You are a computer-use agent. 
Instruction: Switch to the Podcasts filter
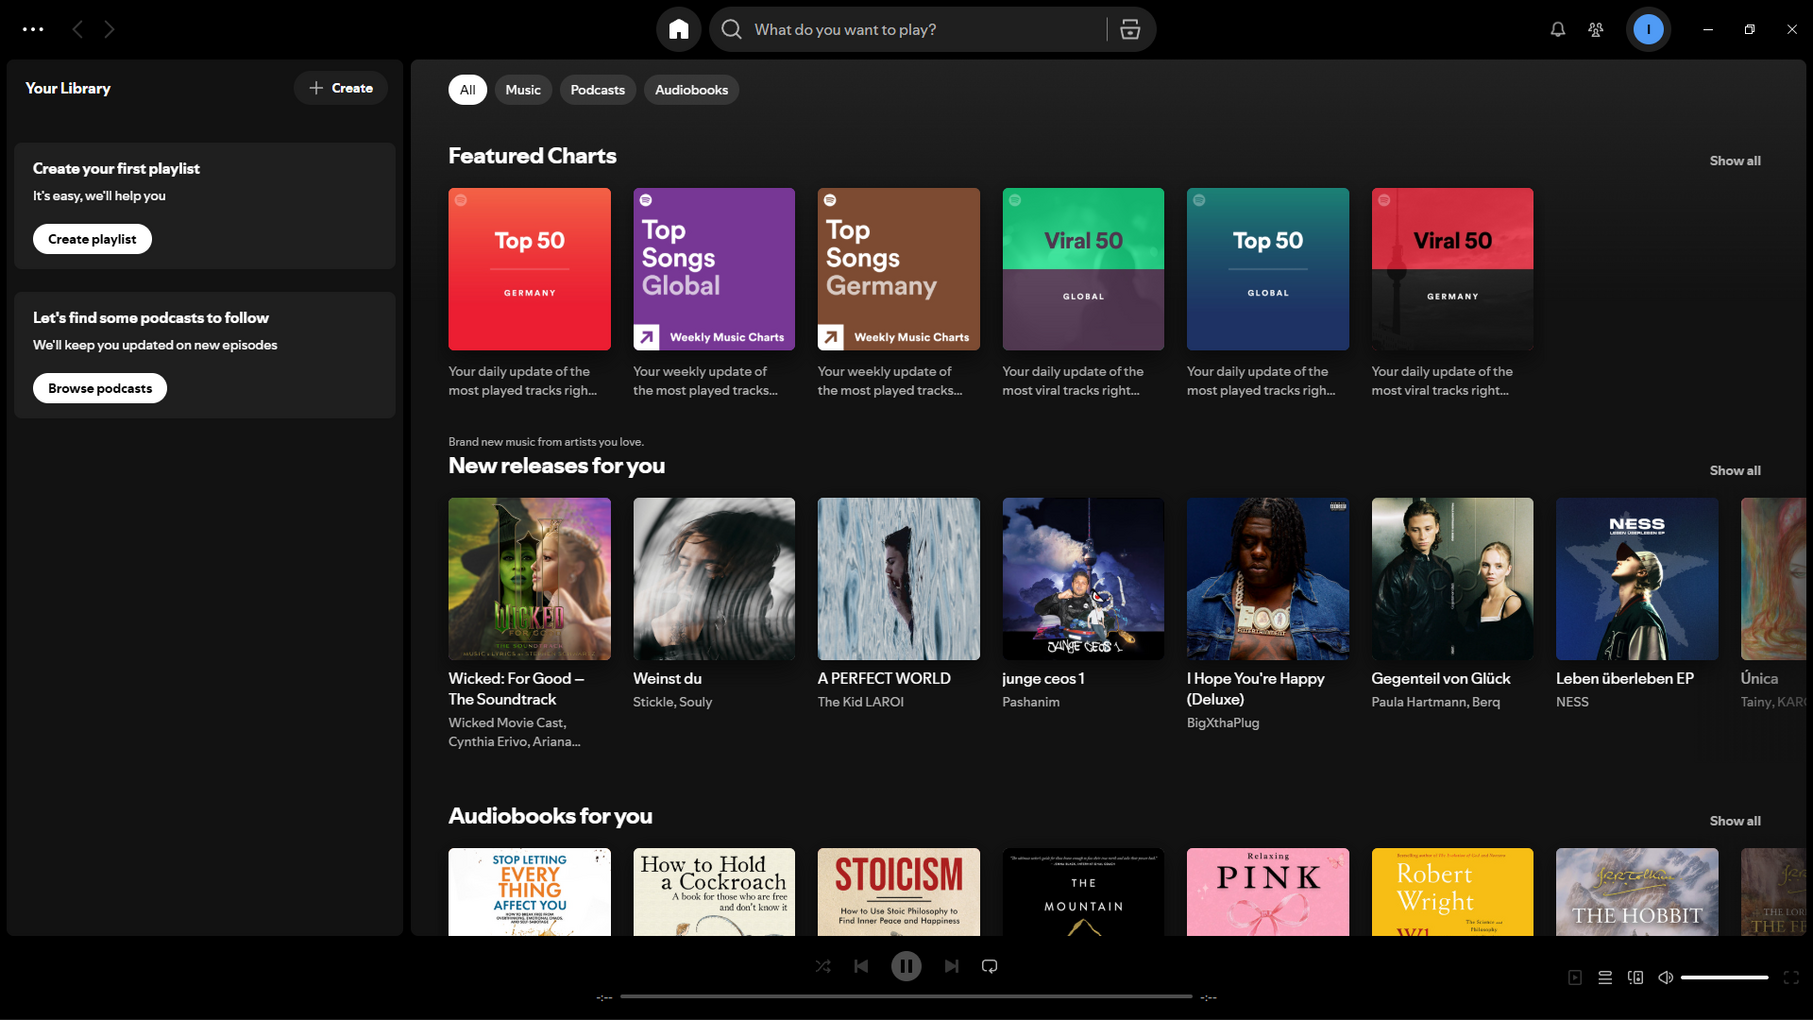pyautogui.click(x=597, y=90)
